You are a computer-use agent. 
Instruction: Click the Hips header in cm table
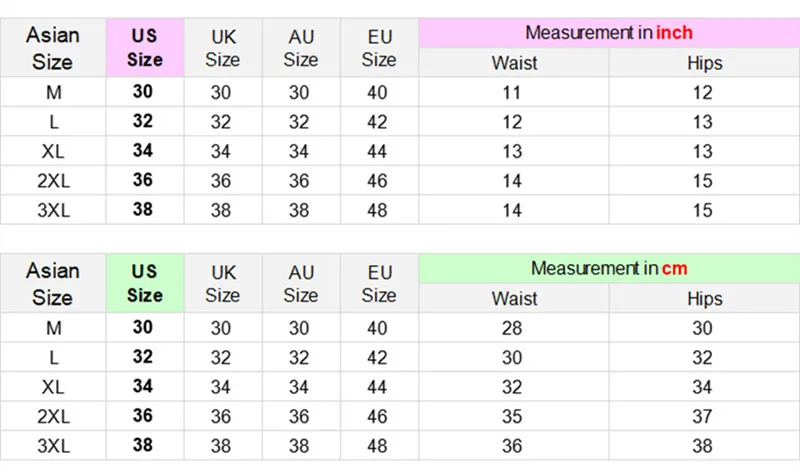coord(703,298)
